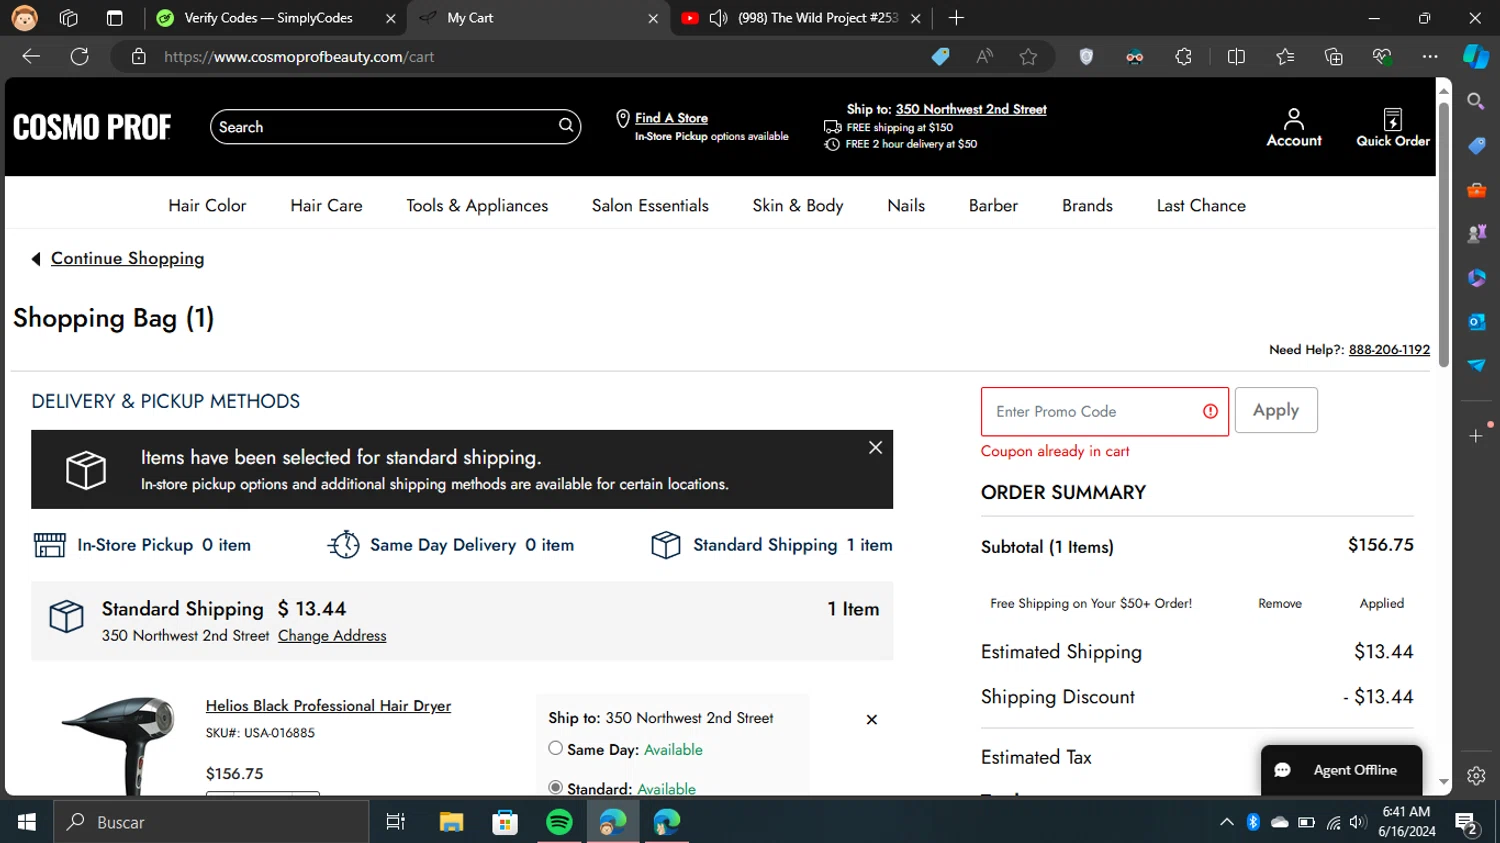Click the Standard Shipping box icon
Viewport: 1500px width, 843px height.
click(x=666, y=544)
